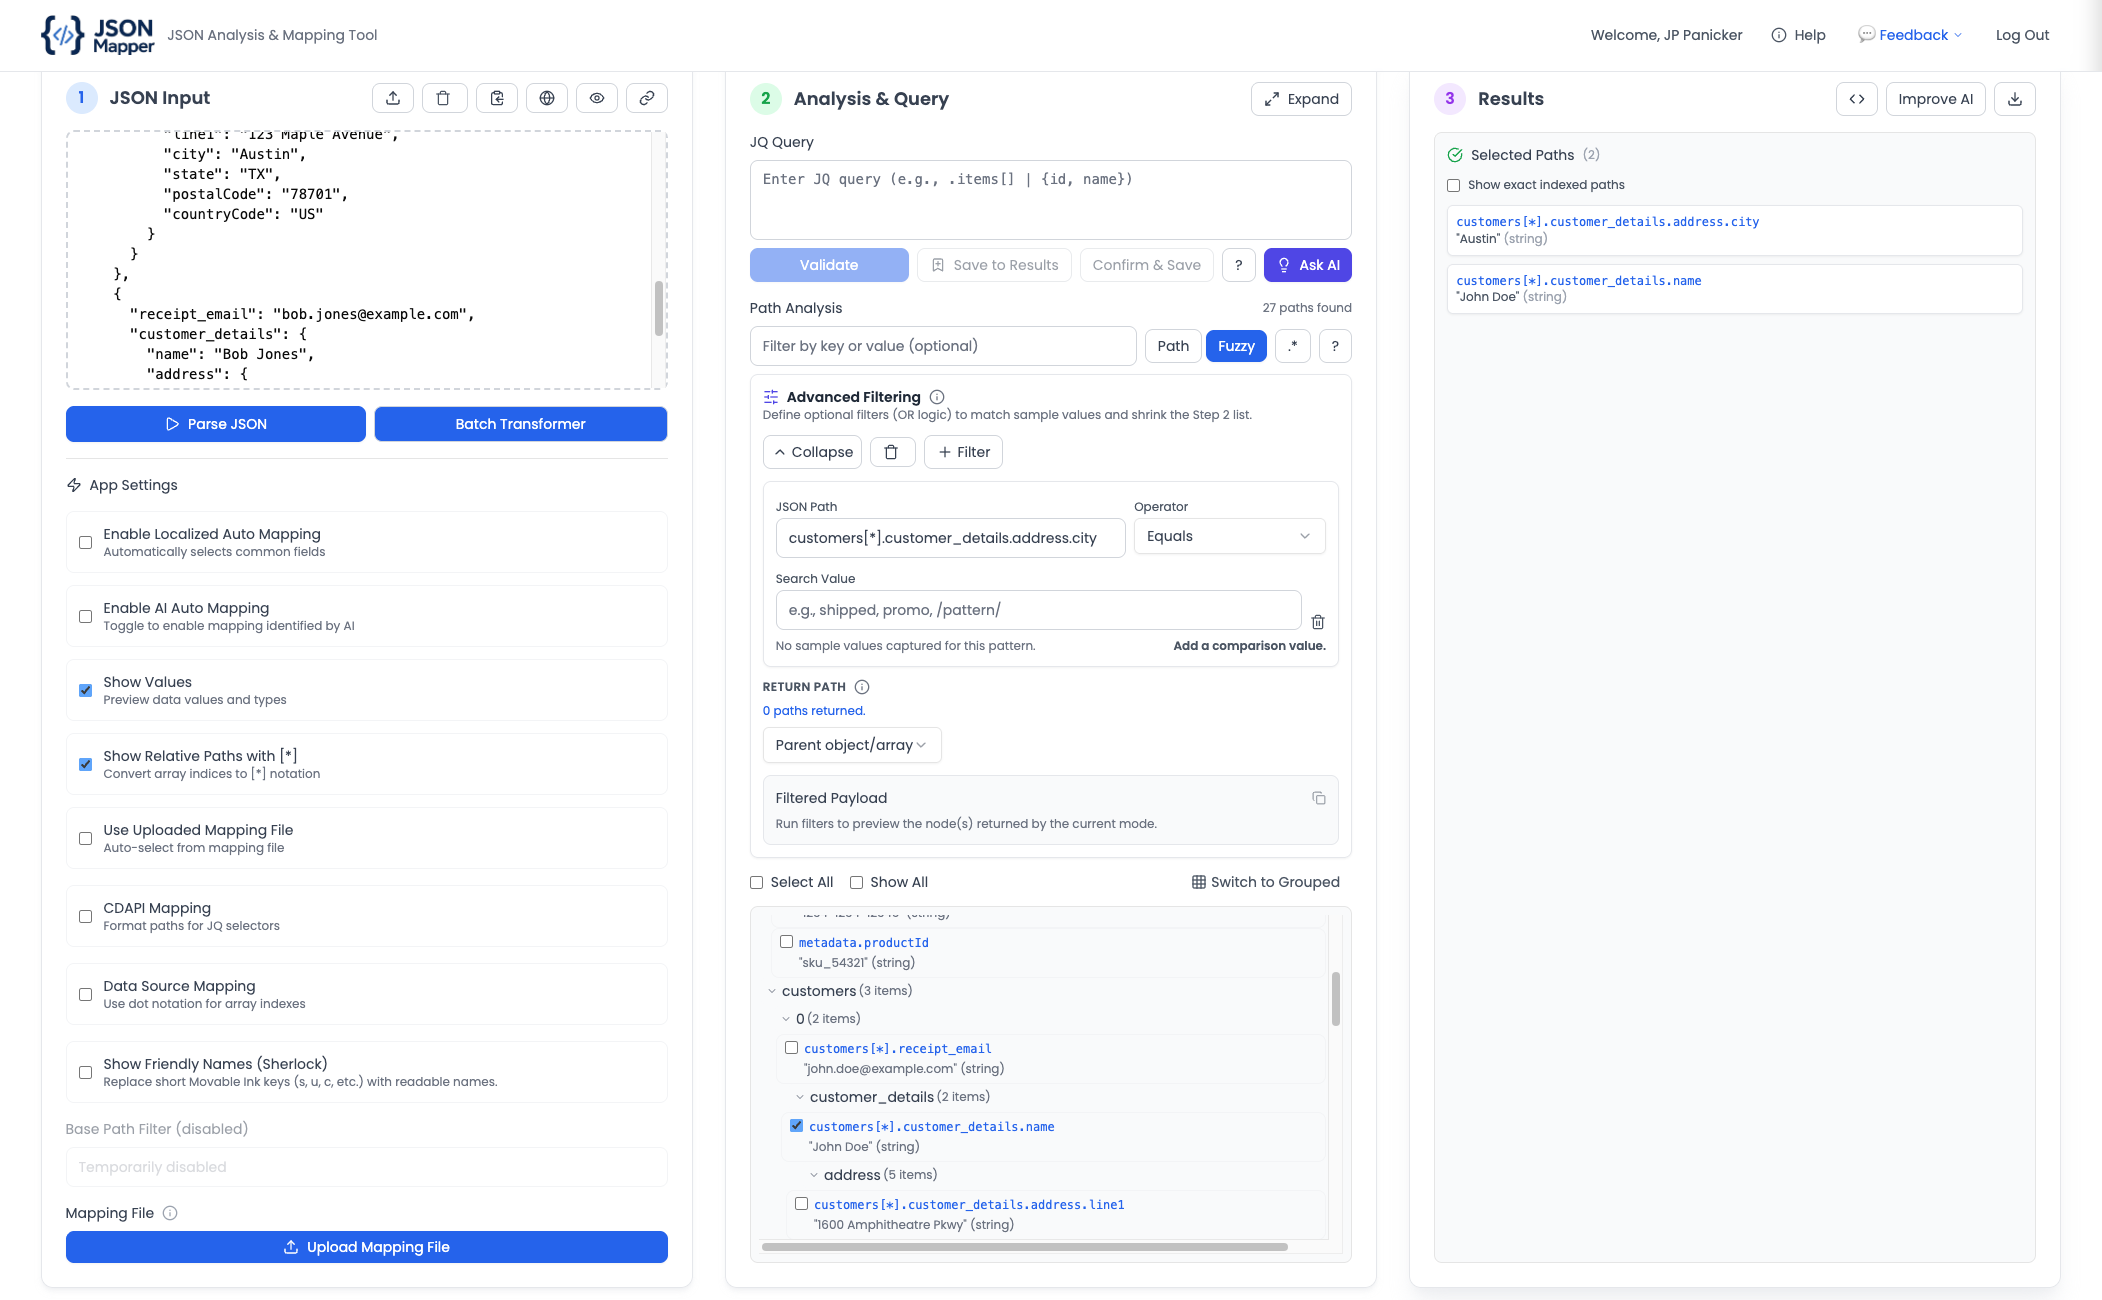This screenshot has width=2102, height=1300.
Task: Click the eye preview icon in JSON Input
Action: coord(597,98)
